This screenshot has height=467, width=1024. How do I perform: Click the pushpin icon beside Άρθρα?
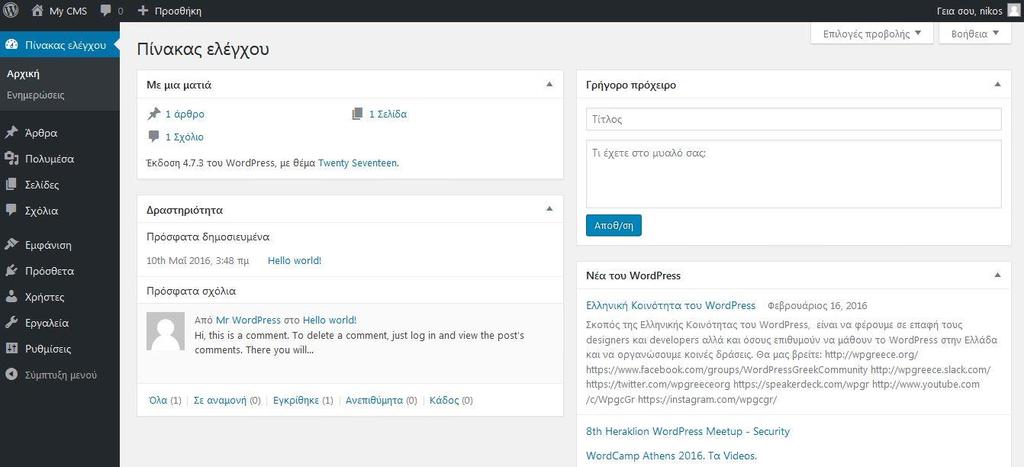pyautogui.click(x=10, y=133)
